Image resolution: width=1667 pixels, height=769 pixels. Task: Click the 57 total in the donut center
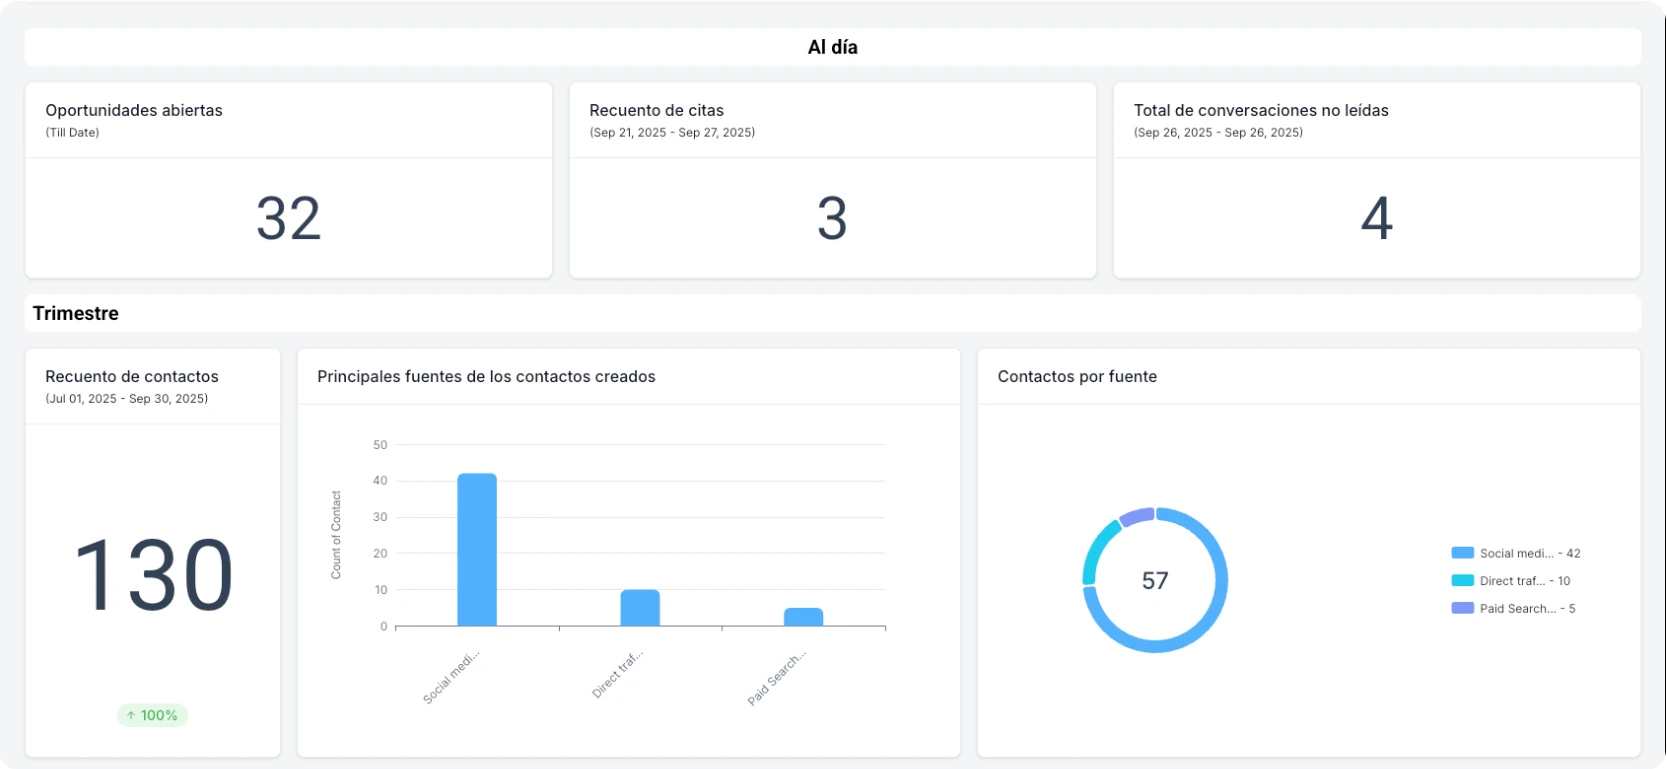click(x=1155, y=581)
